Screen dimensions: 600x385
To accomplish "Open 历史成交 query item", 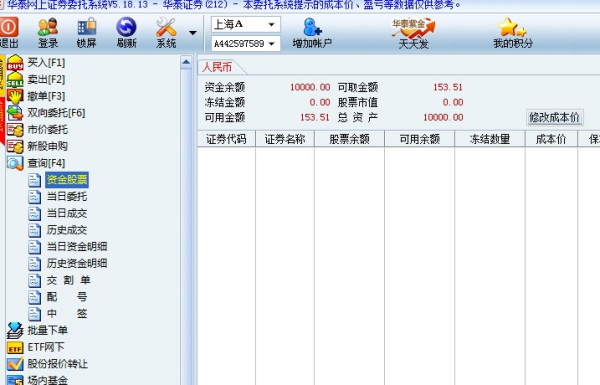I will click(67, 230).
